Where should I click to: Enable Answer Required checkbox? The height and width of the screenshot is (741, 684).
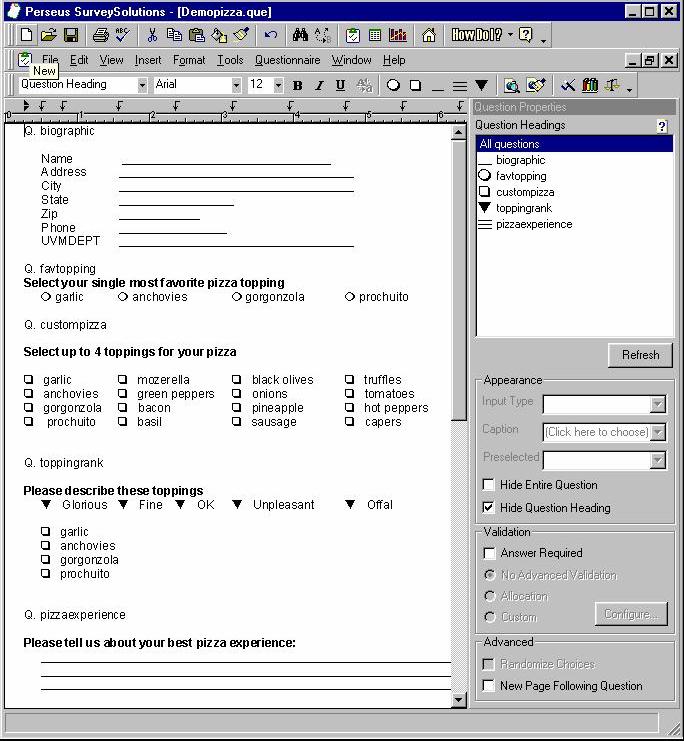489,553
